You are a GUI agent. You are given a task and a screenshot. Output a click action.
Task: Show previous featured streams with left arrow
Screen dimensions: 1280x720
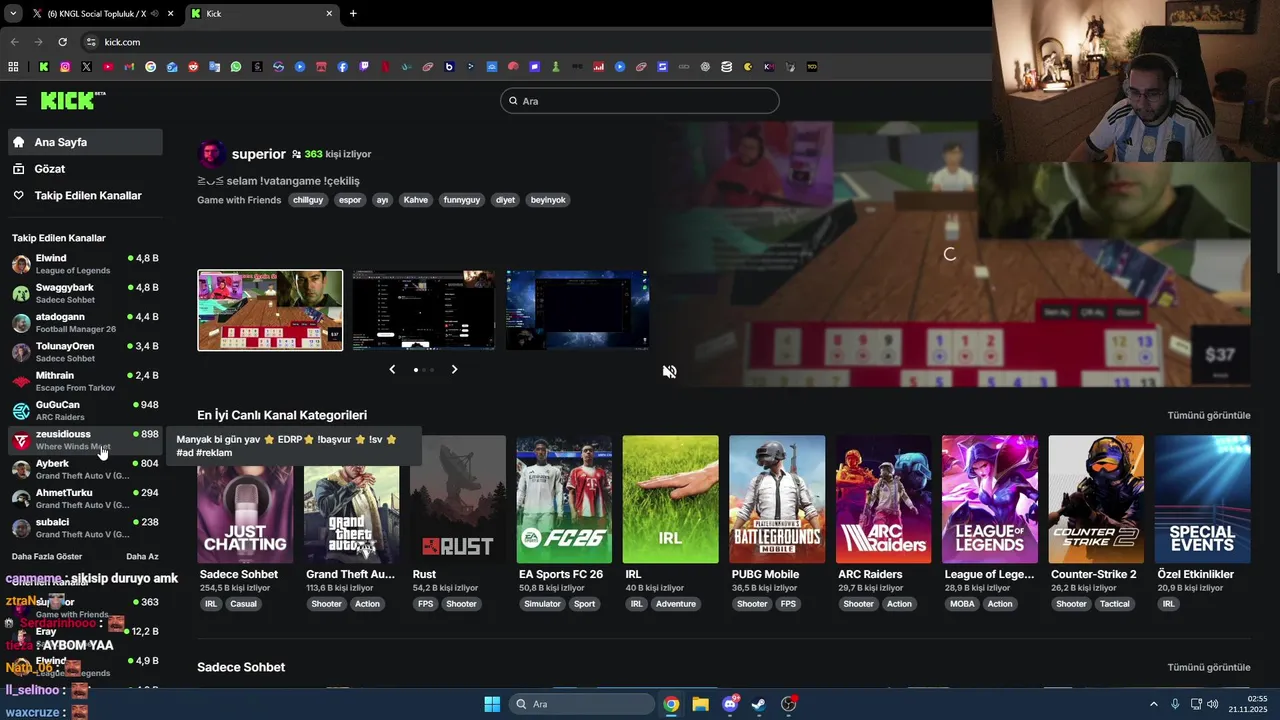tap(392, 370)
